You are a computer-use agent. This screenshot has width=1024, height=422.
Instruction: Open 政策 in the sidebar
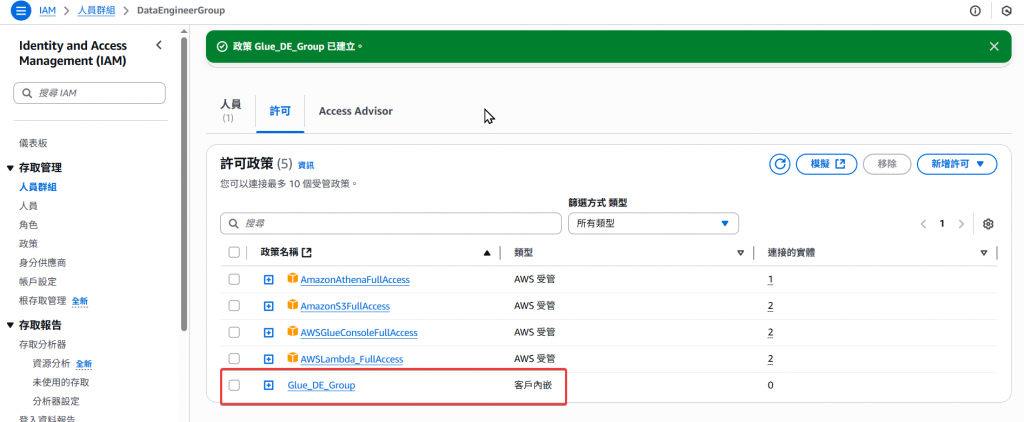pos(29,244)
